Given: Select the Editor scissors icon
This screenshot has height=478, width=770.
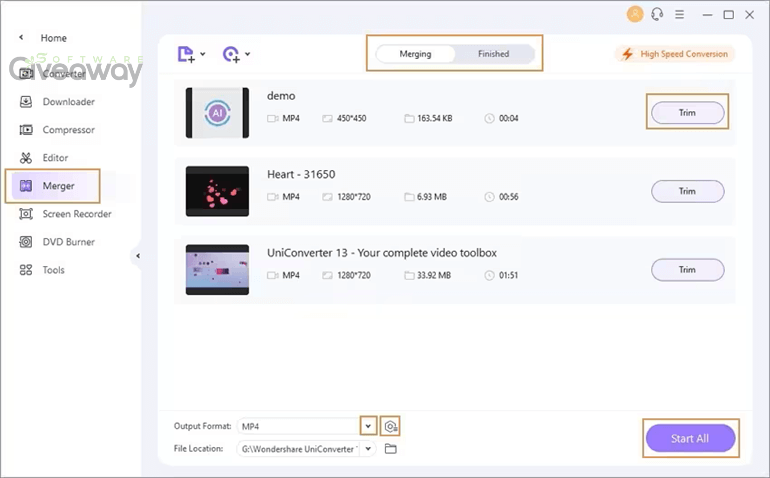Looking at the screenshot, I should click(x=26, y=158).
